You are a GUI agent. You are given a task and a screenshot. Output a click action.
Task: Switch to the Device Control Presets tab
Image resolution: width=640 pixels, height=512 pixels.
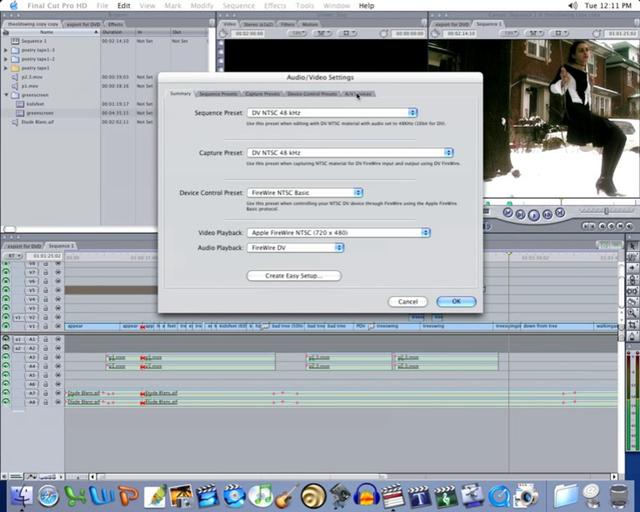[x=312, y=94]
